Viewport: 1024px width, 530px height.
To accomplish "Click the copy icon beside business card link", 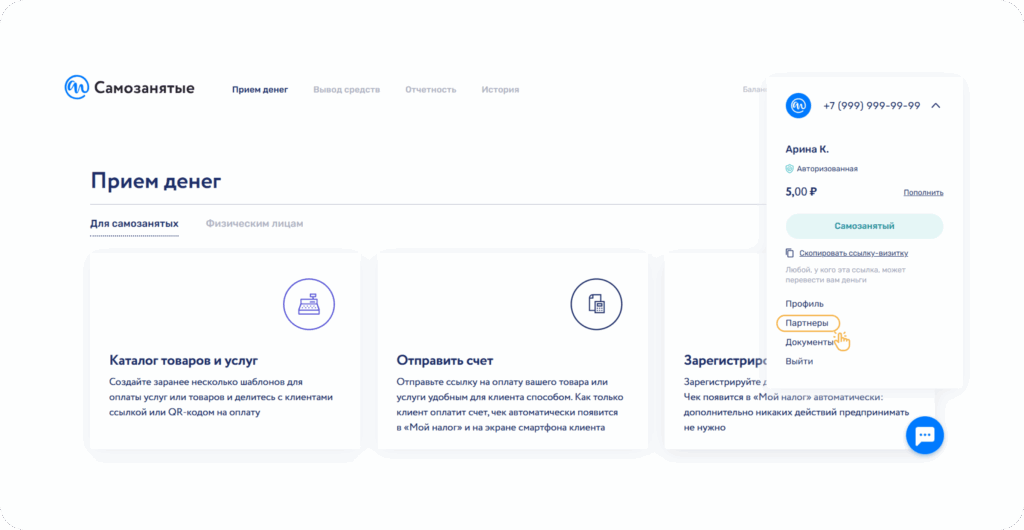I will tap(790, 253).
